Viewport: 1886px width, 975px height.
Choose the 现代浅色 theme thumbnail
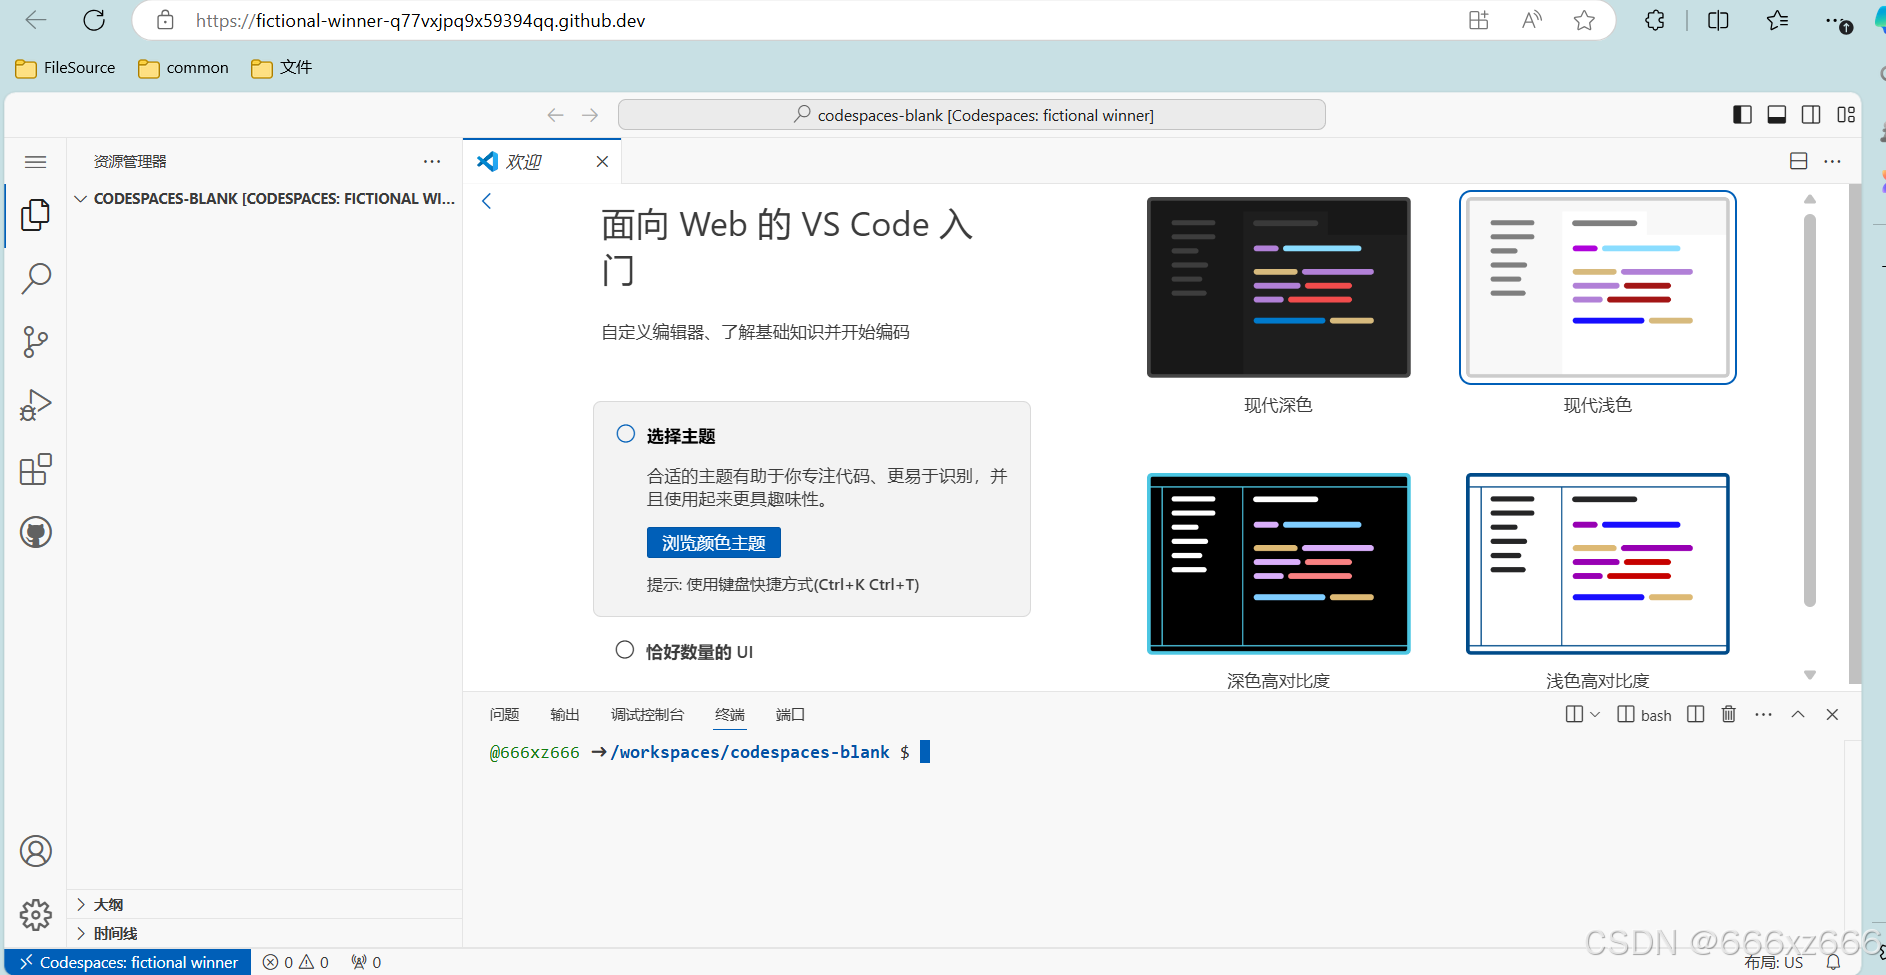pyautogui.click(x=1598, y=287)
